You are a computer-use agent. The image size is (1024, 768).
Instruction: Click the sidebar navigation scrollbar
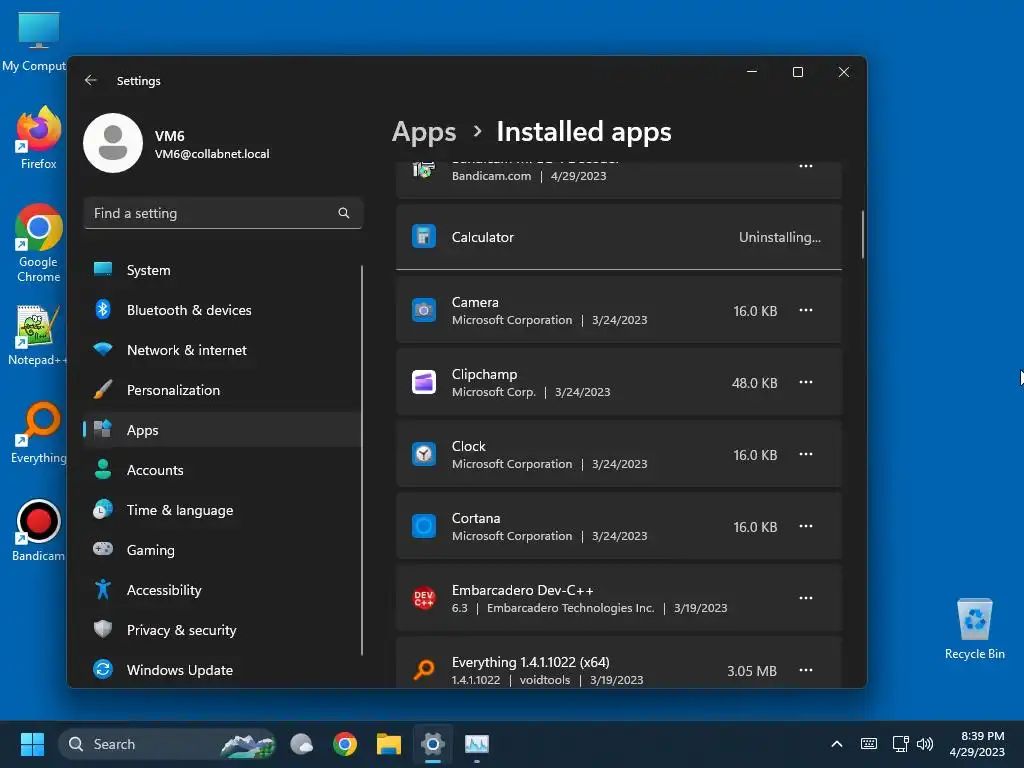tap(361, 460)
